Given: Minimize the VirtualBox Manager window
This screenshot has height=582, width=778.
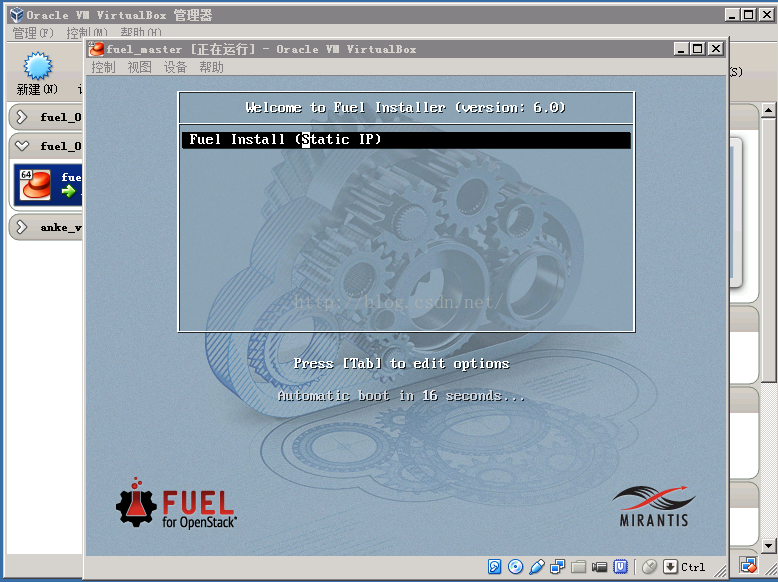Looking at the screenshot, I should point(731,14).
